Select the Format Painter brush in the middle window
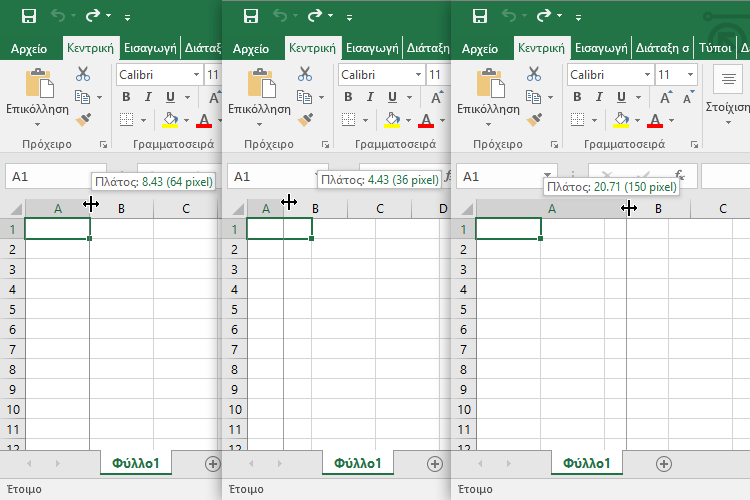Image resolution: width=750 pixels, height=500 pixels. [305, 120]
